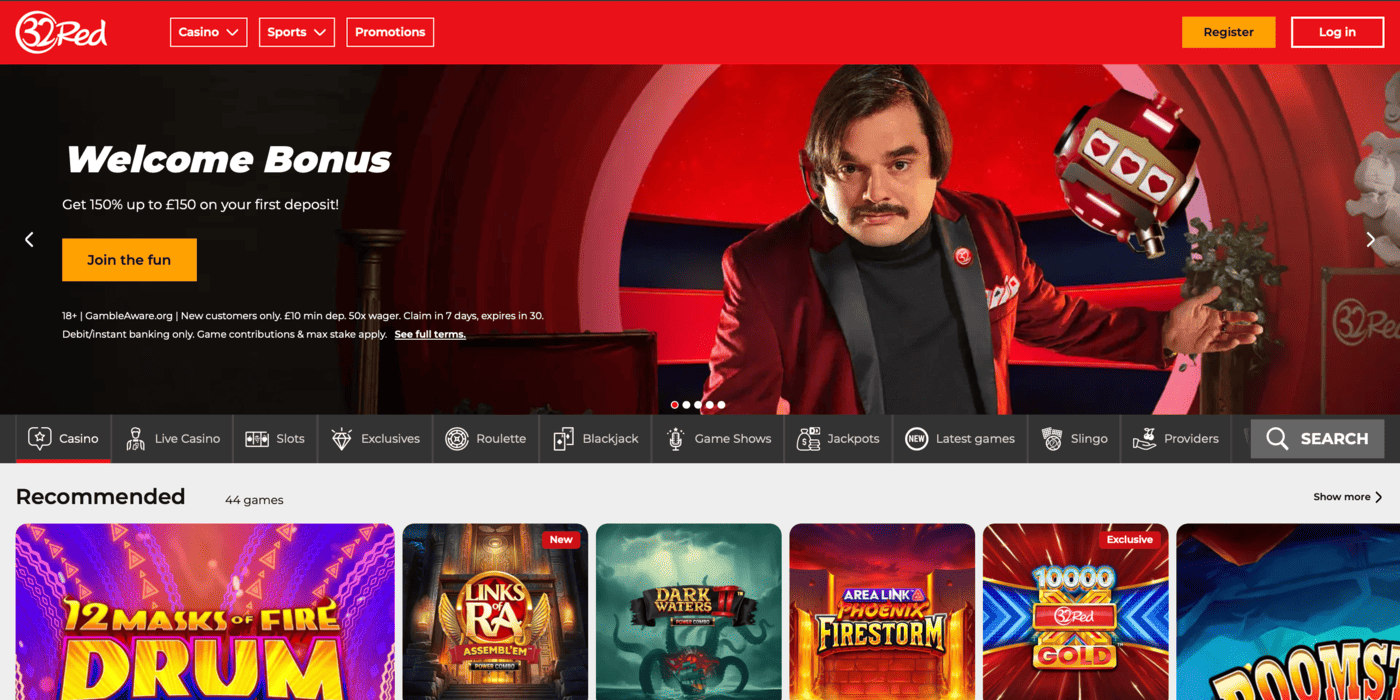Viewport: 1400px width, 700px height.
Task: Switch to the Exclusives tab label
Action: coord(390,439)
